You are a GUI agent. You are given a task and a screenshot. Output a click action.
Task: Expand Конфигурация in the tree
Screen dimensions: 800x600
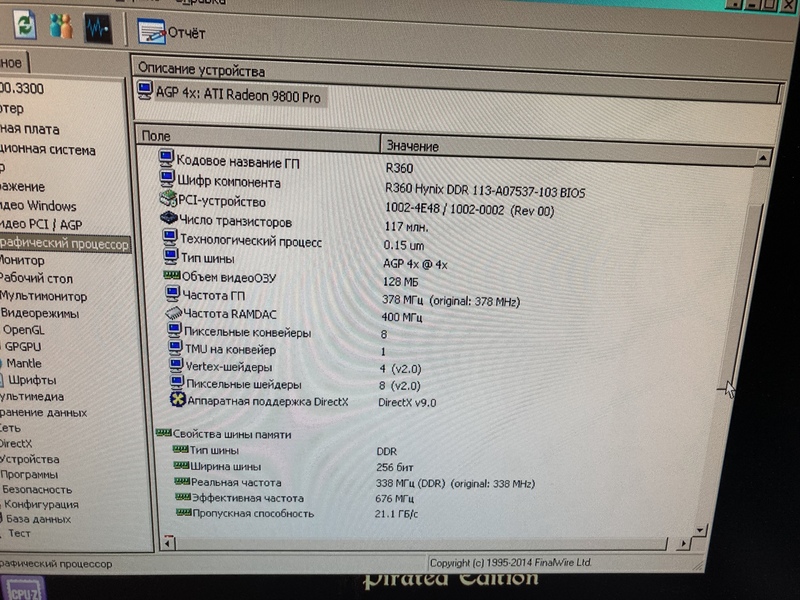pyautogui.click(x=41, y=504)
